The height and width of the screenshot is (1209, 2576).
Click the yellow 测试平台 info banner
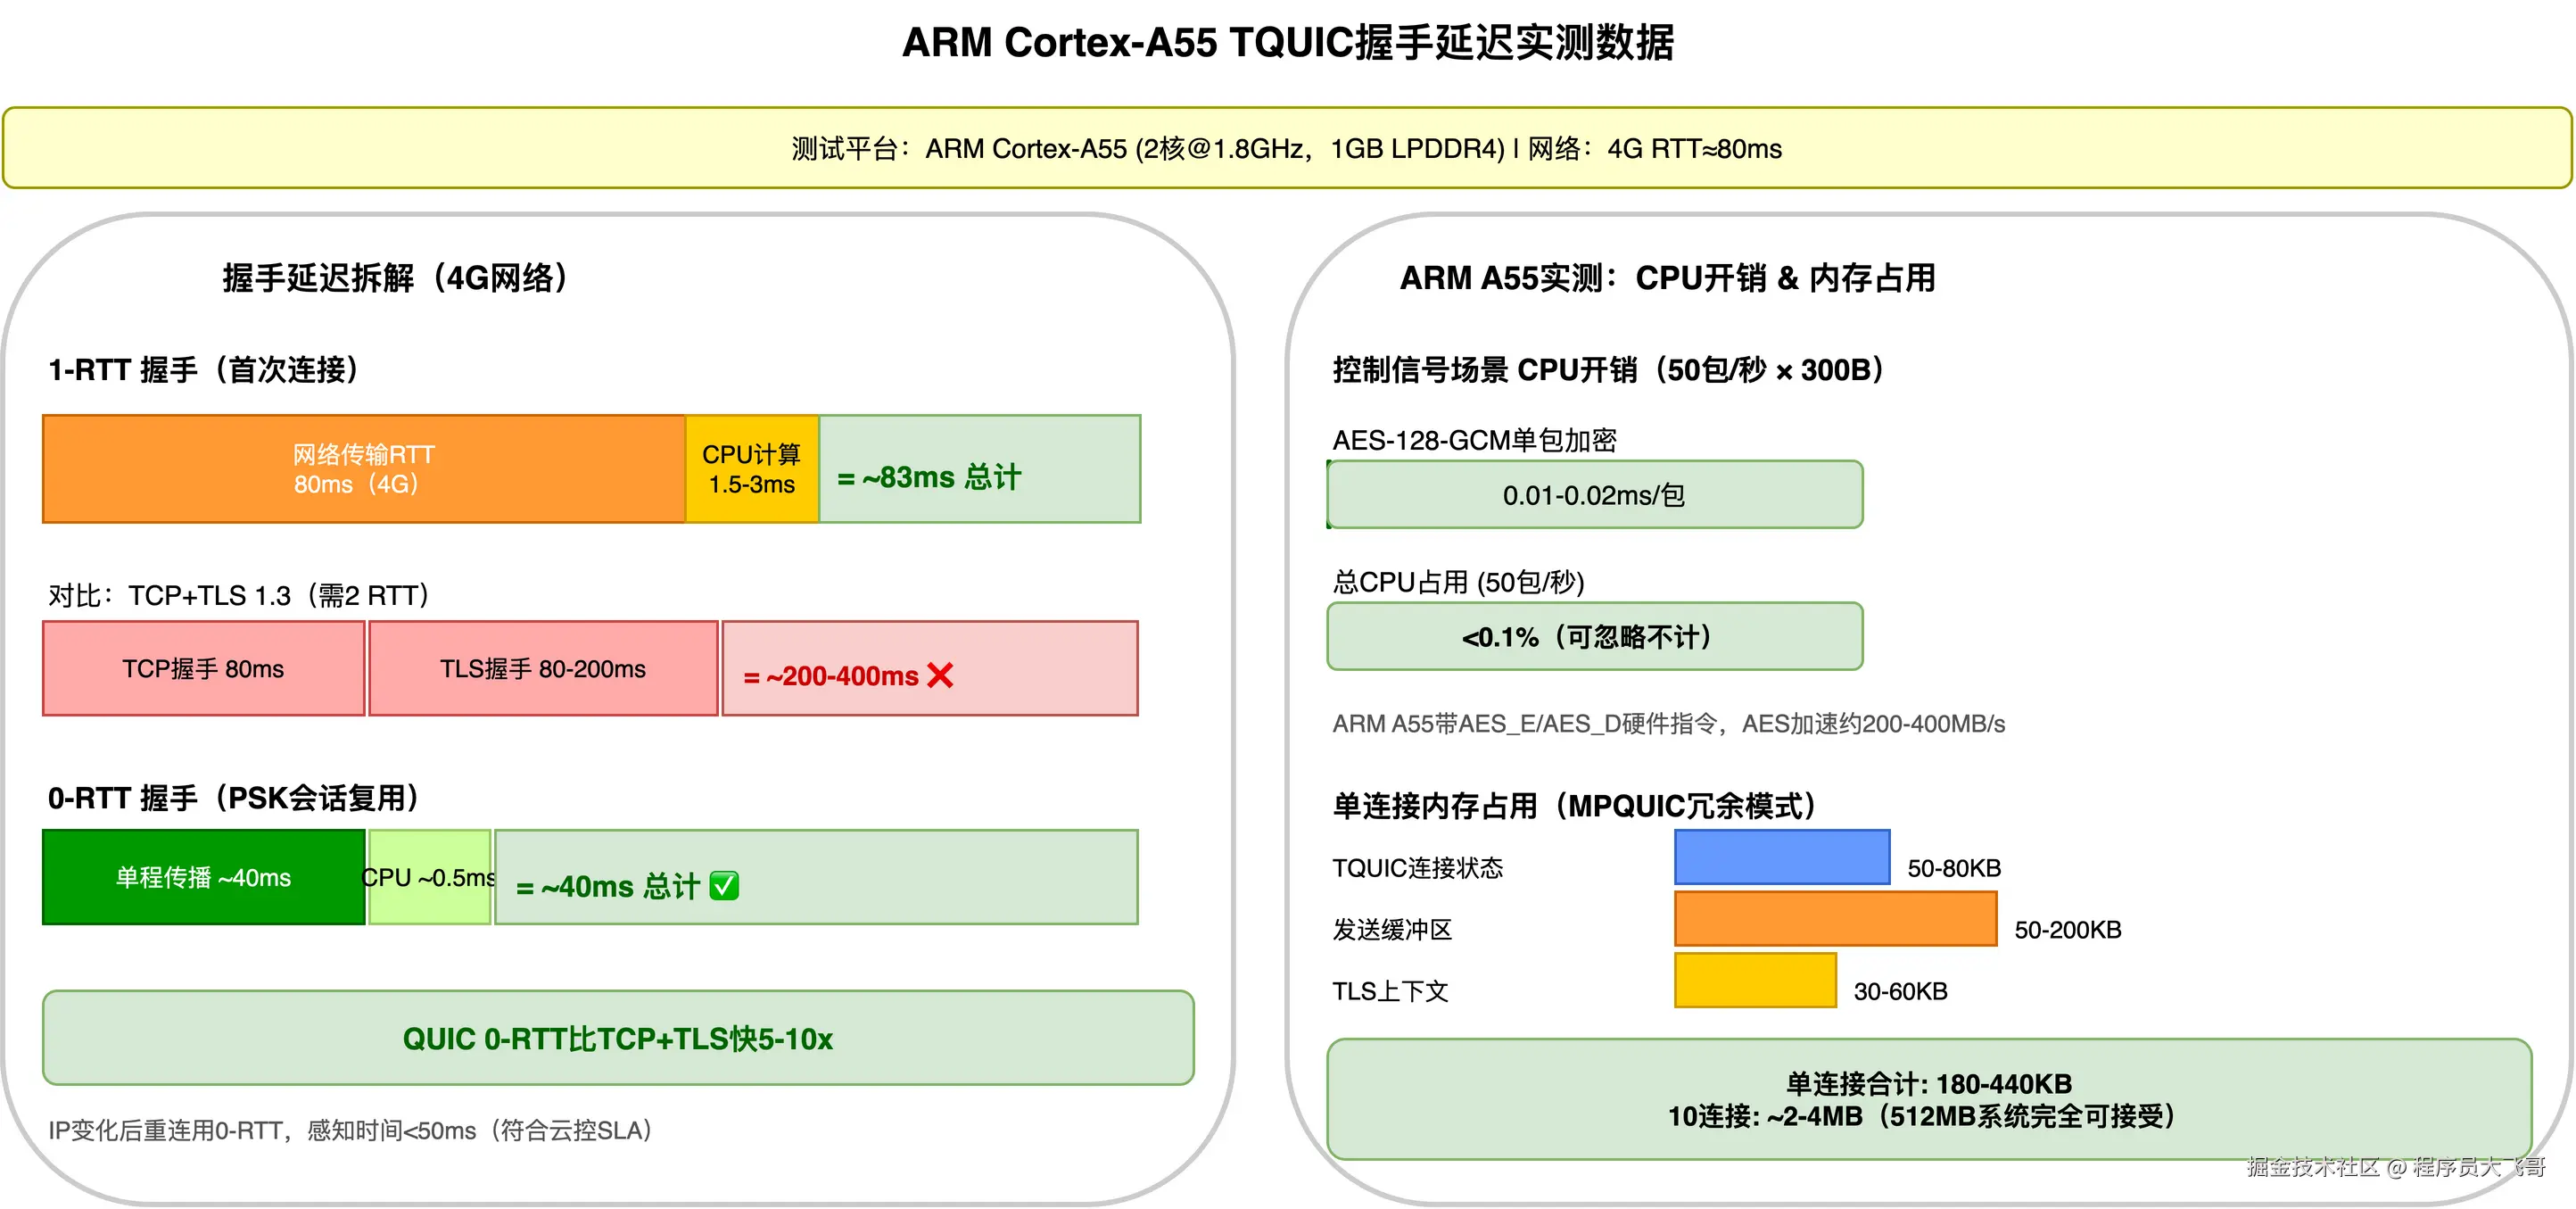point(1286,148)
